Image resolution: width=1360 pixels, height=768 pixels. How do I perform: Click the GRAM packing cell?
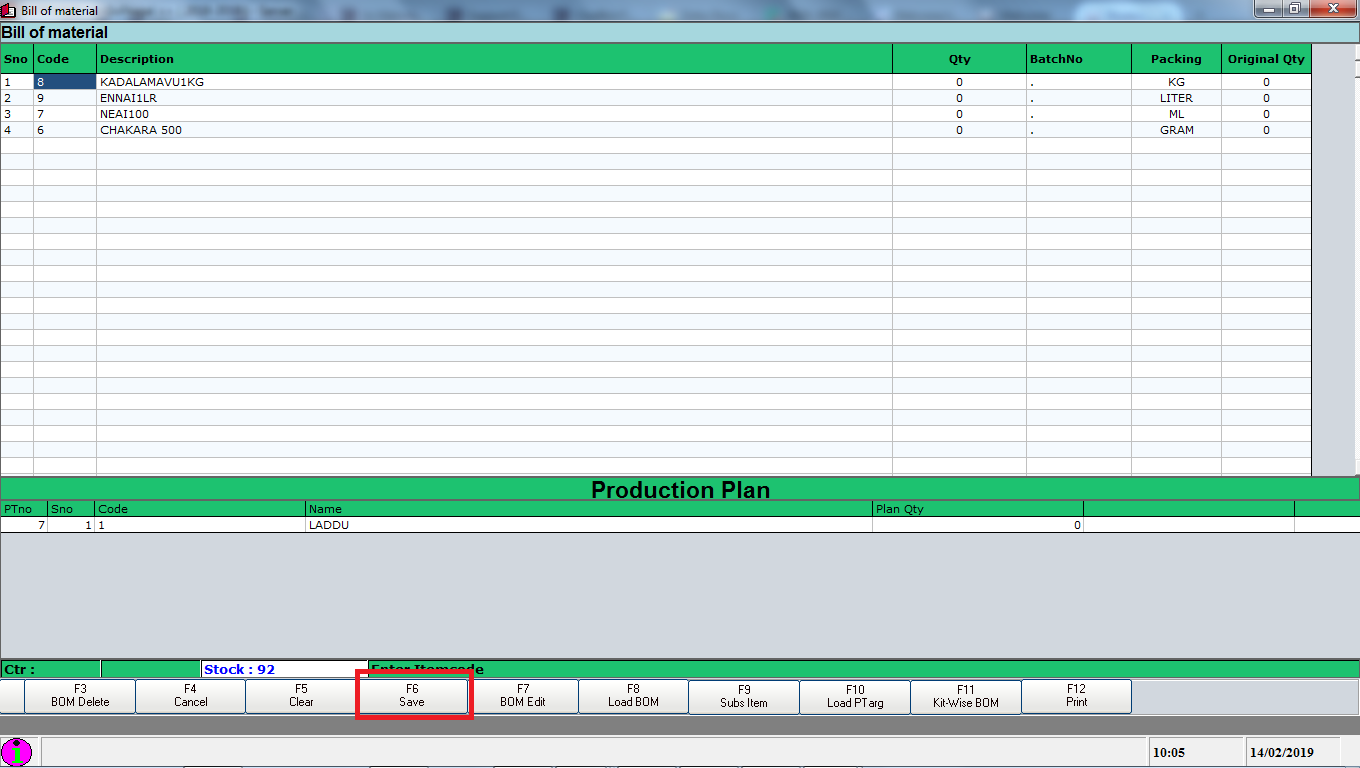pyautogui.click(x=1176, y=130)
